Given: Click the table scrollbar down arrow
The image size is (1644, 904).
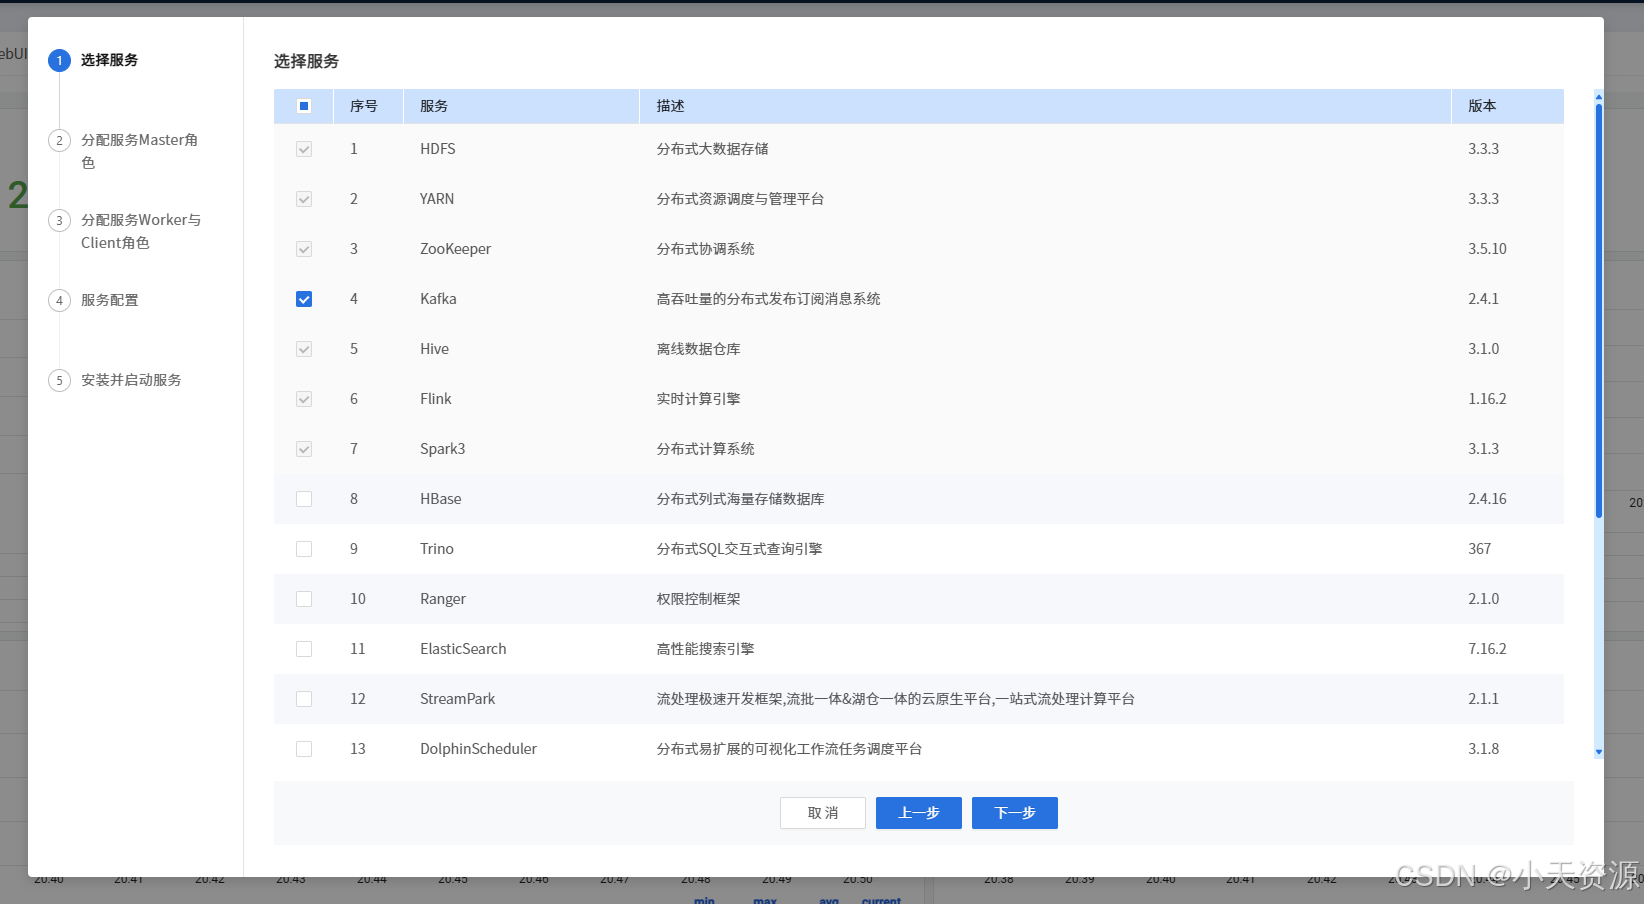Looking at the screenshot, I should [1598, 751].
